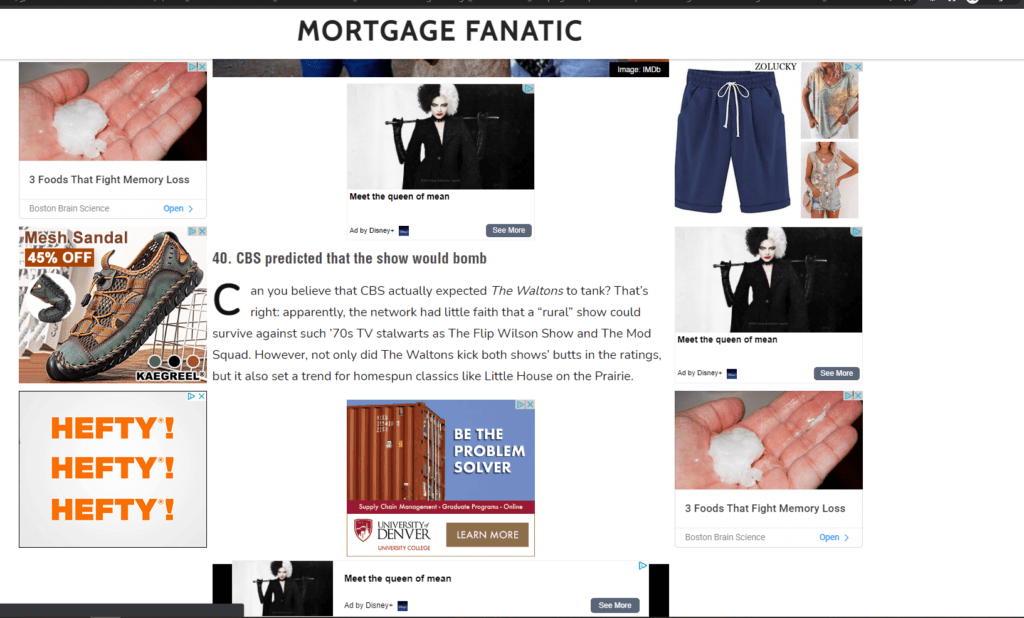Click Learn More on University of Denver ad
The height and width of the screenshot is (618, 1024).
[x=487, y=534]
